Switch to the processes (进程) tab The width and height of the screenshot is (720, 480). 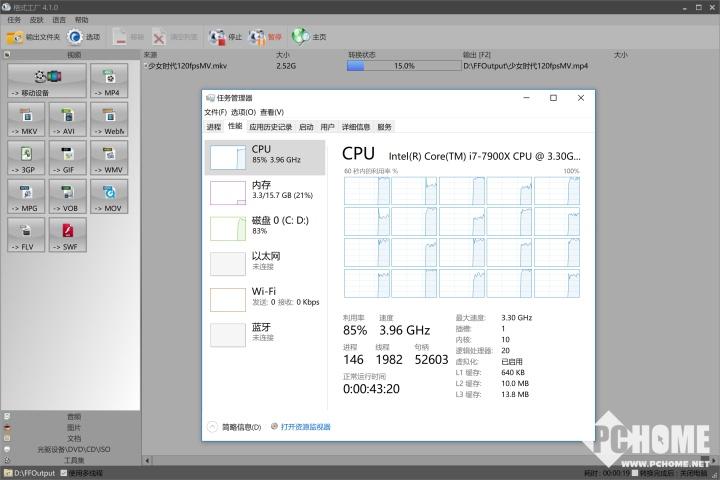coord(214,127)
